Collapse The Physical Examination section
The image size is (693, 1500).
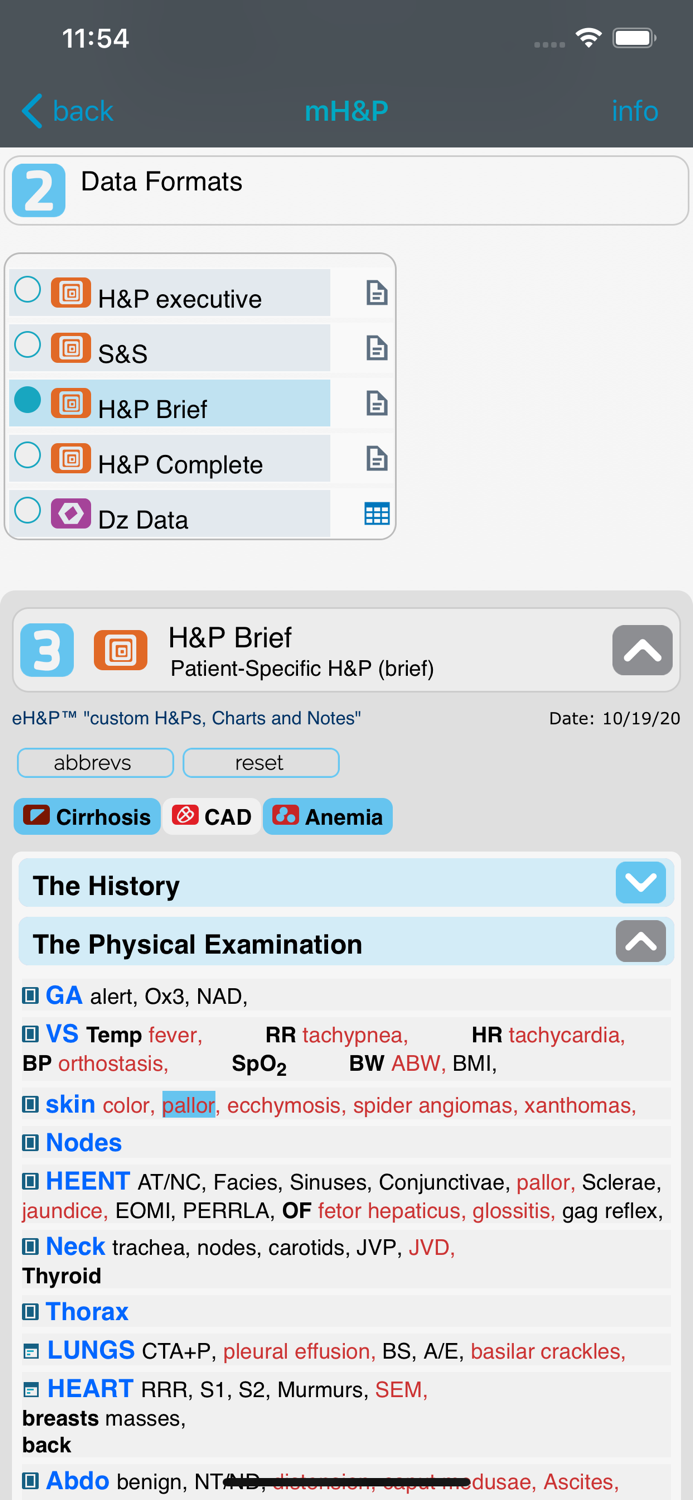641,941
